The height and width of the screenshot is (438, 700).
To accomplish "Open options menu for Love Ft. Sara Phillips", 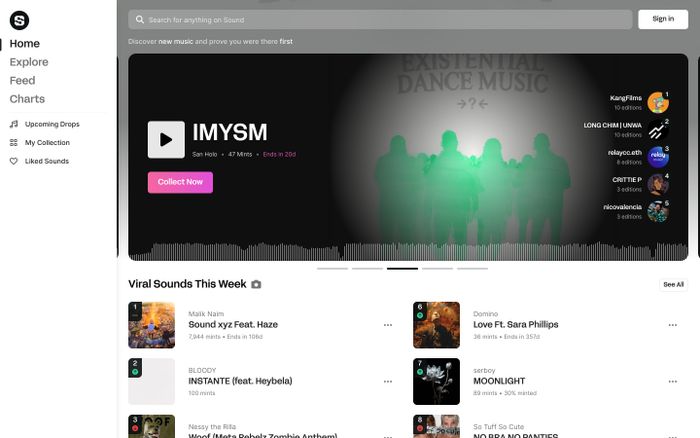I will 674,325.
